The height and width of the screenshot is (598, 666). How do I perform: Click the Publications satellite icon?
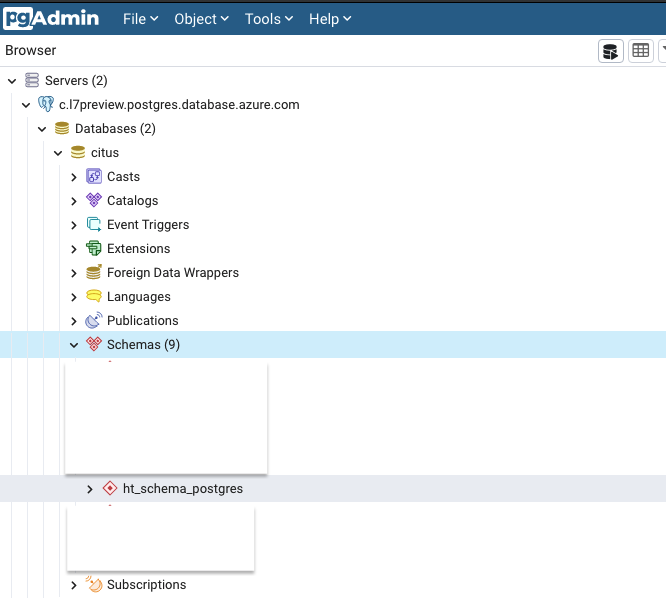[94, 320]
